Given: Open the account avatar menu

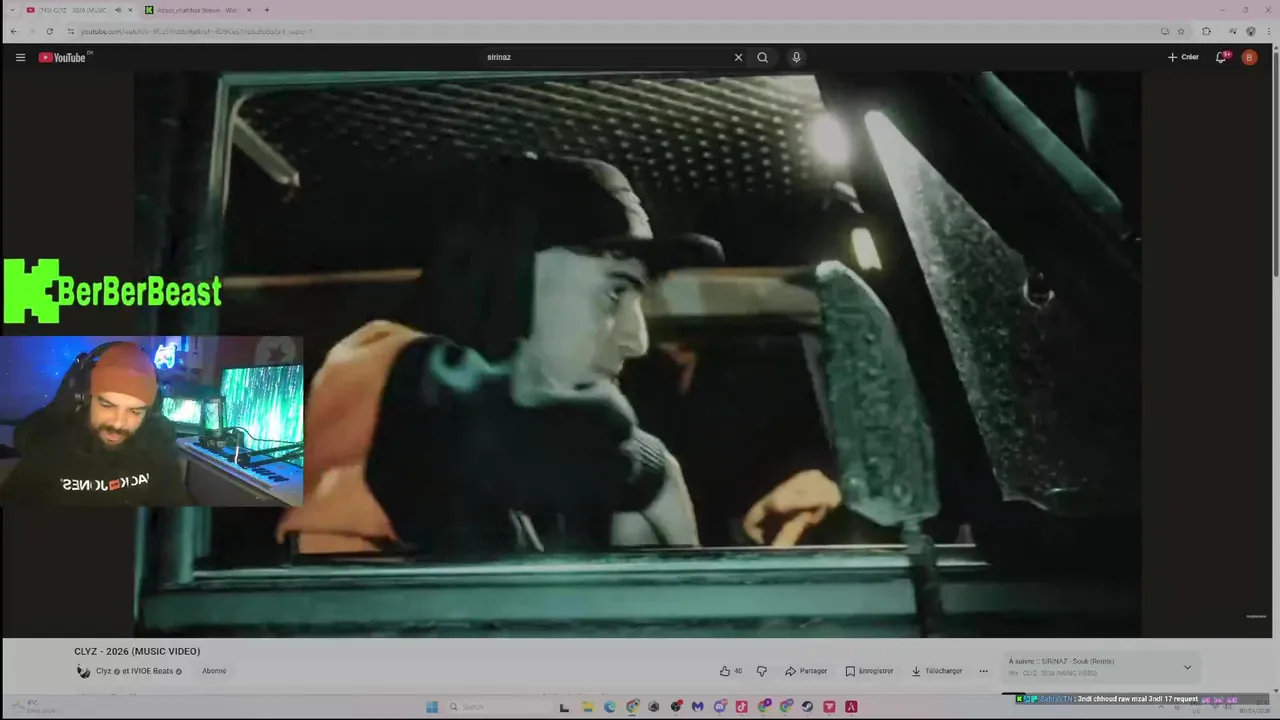Looking at the screenshot, I should click(1249, 57).
